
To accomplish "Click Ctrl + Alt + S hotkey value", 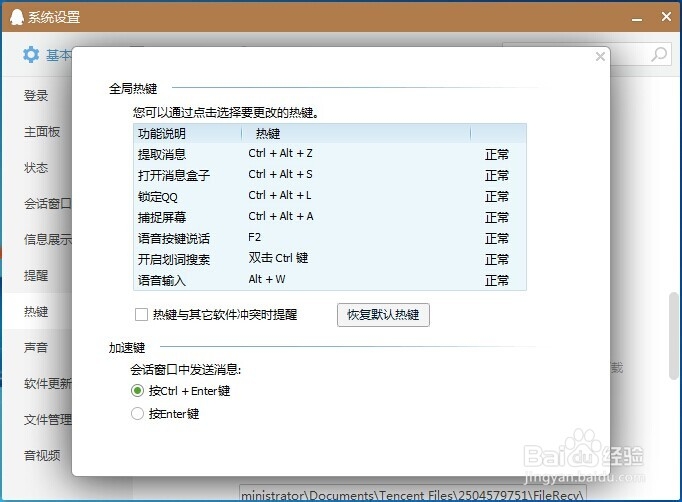I will pos(281,174).
